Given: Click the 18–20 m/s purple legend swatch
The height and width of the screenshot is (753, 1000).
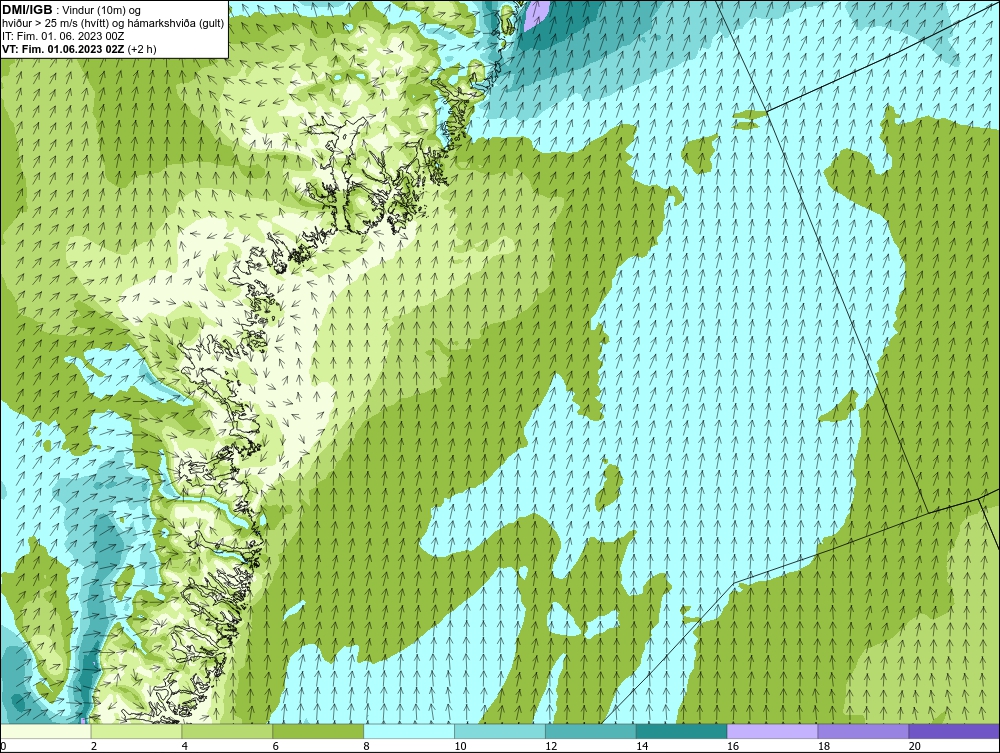Looking at the screenshot, I should coord(864,731).
